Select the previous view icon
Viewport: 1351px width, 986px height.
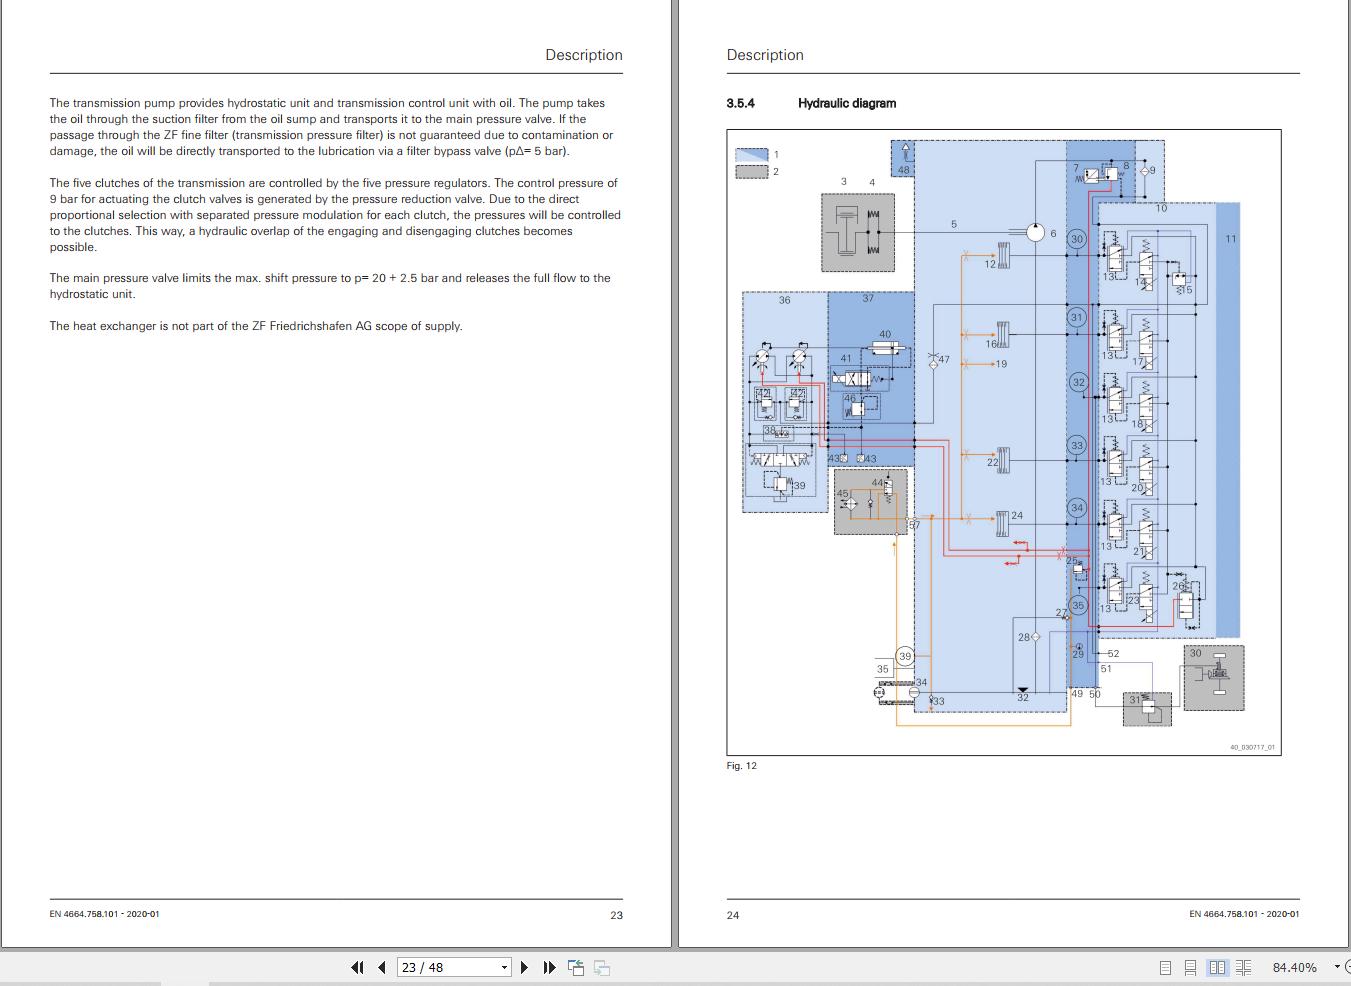(575, 967)
